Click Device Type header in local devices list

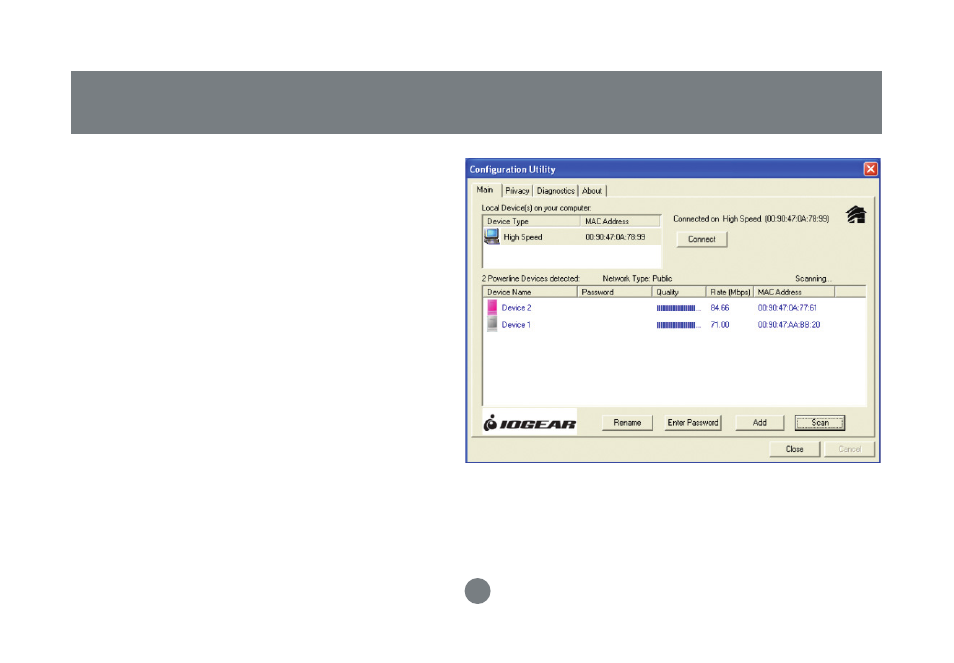pos(531,221)
